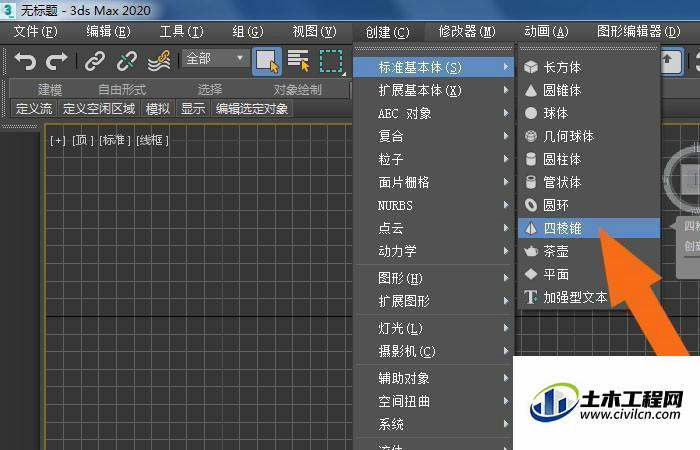The height and width of the screenshot is (450, 700).
Task: Open the 图形编辑器(D) menu
Action: pyautogui.click(x=638, y=32)
